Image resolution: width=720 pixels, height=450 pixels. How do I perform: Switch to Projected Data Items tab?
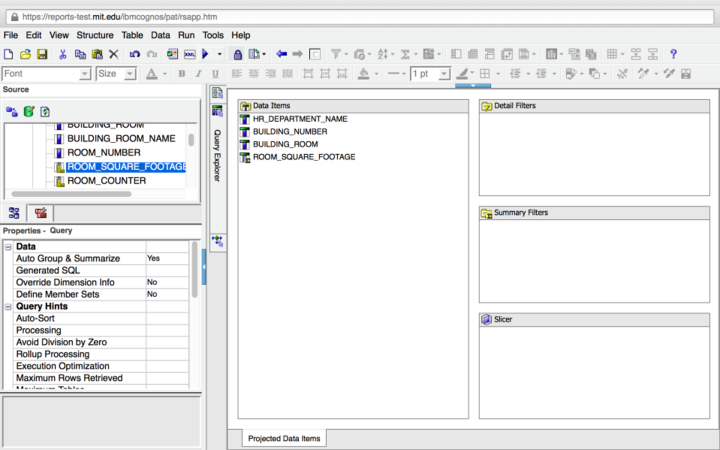284,438
